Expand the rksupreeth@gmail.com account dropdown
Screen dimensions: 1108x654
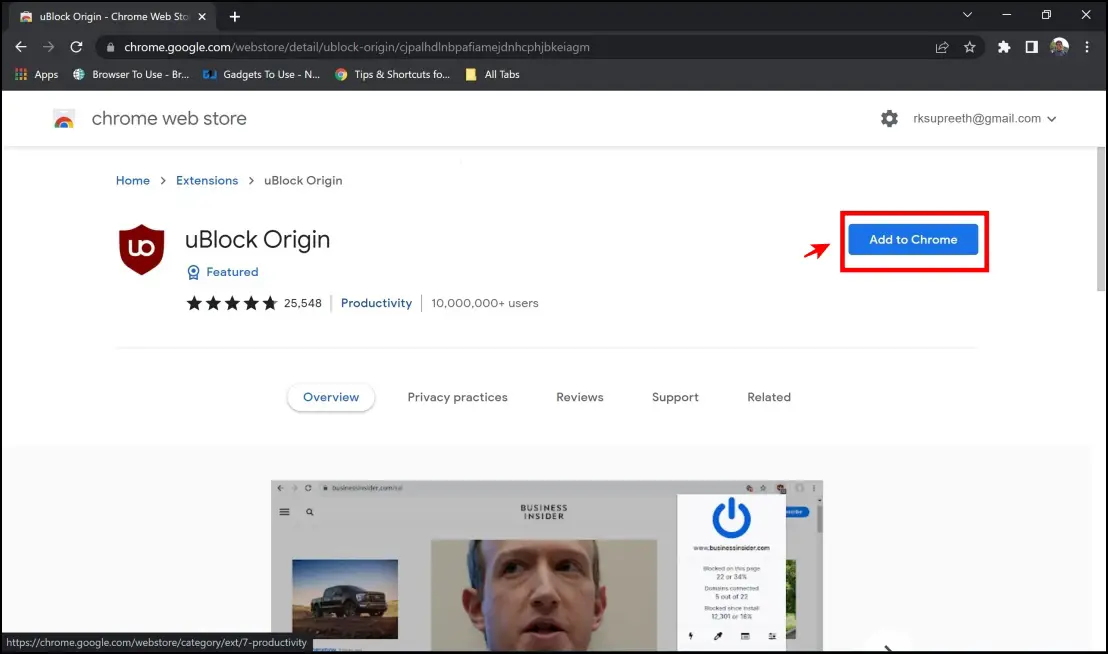tap(984, 119)
